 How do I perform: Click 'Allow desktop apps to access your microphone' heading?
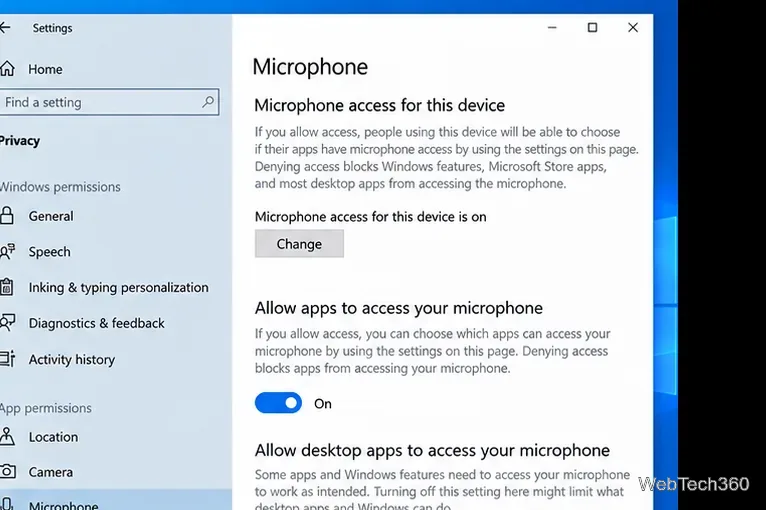click(x=432, y=450)
